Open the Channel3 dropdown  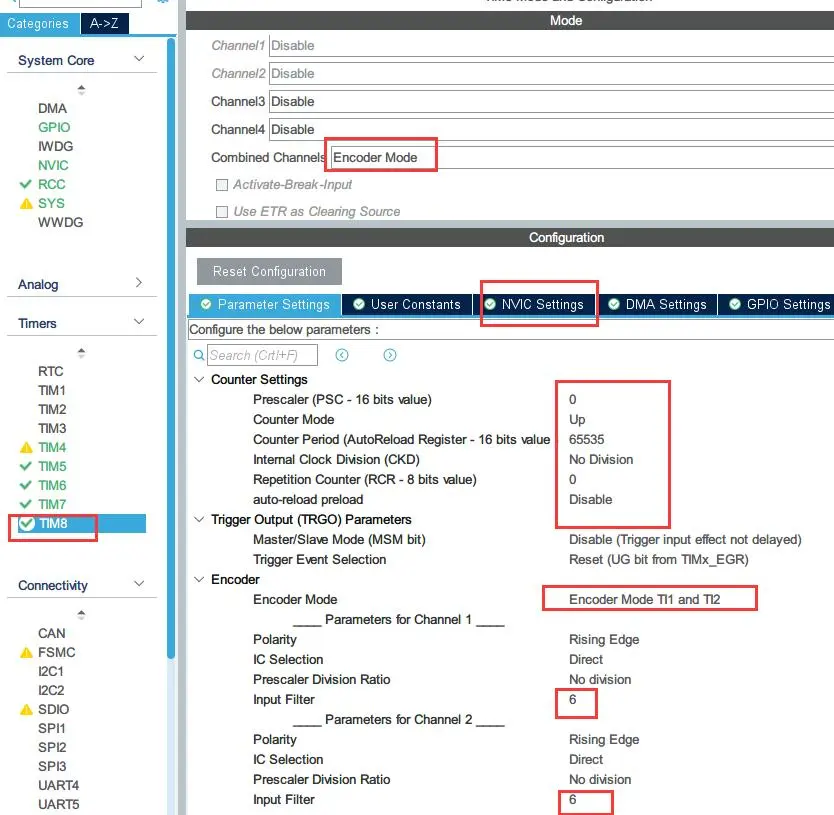coord(550,101)
